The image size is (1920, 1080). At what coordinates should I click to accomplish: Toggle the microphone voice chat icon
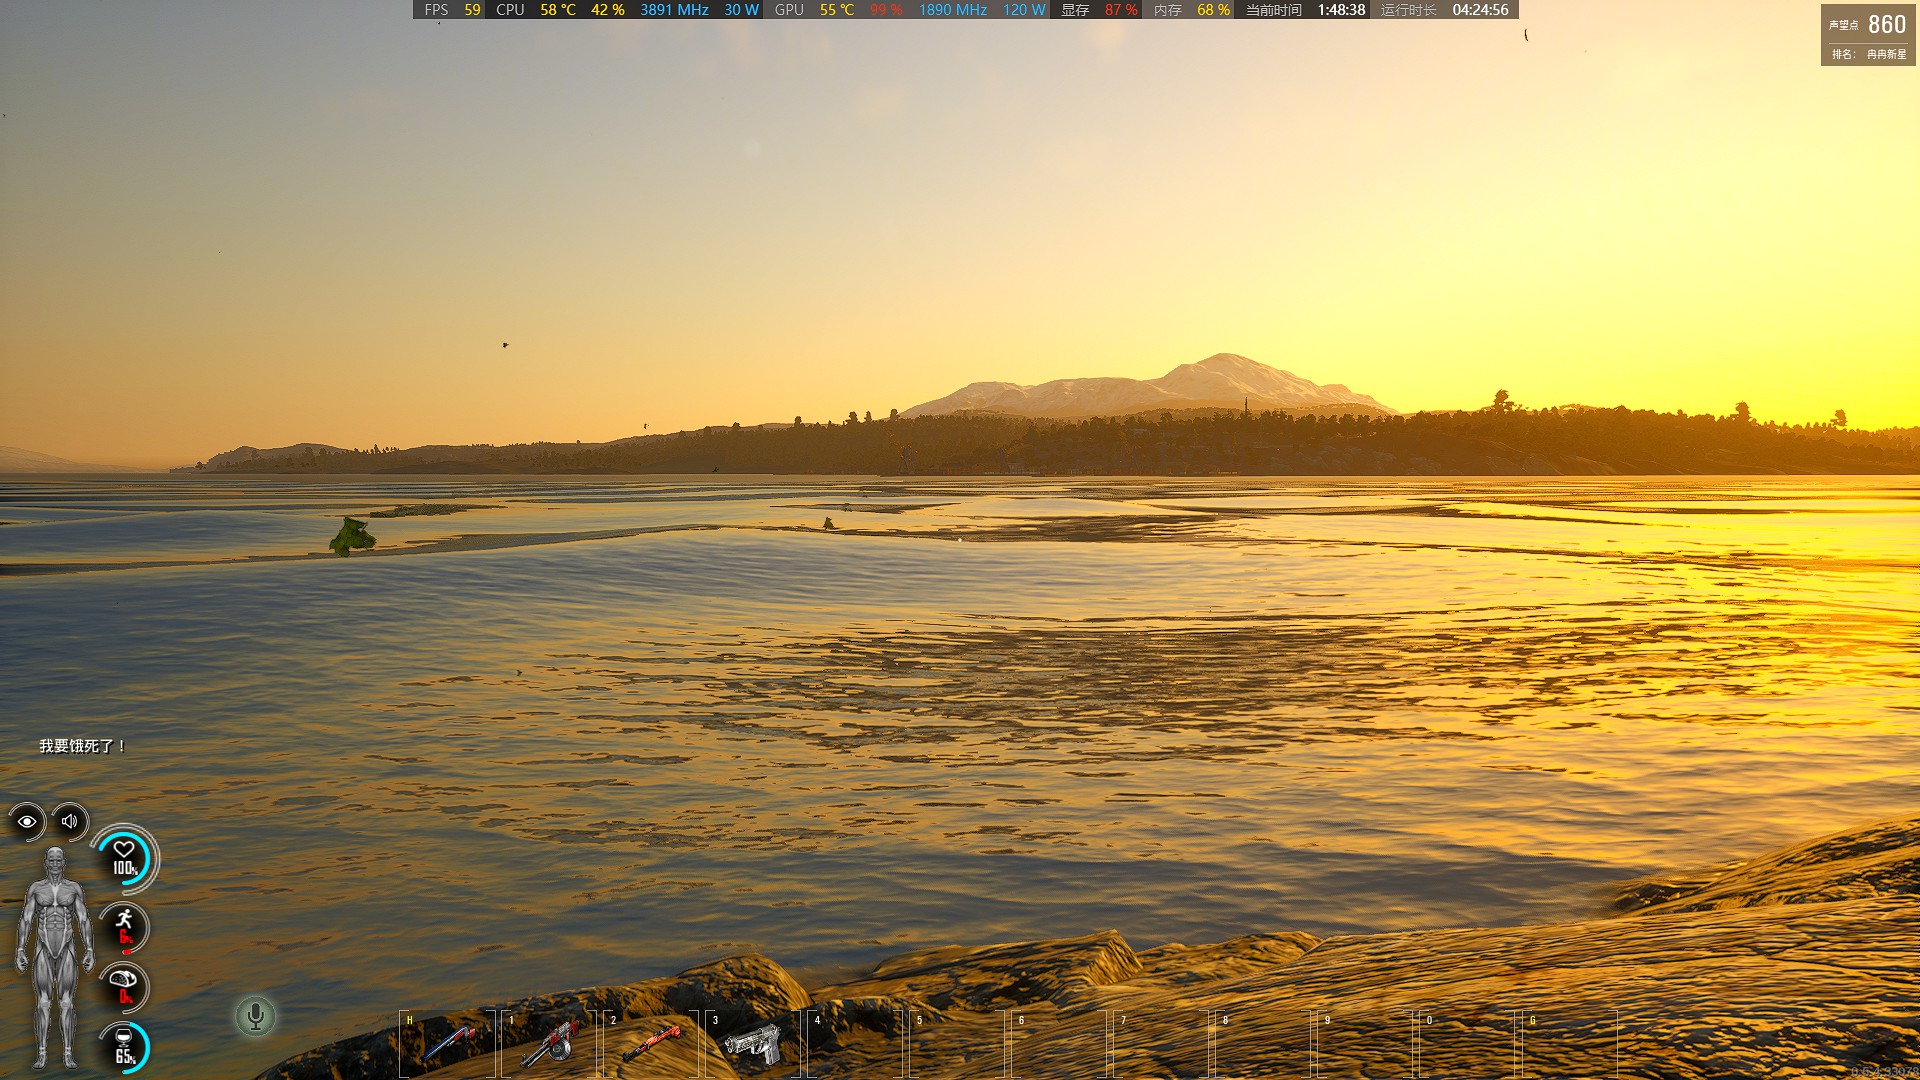click(255, 1016)
